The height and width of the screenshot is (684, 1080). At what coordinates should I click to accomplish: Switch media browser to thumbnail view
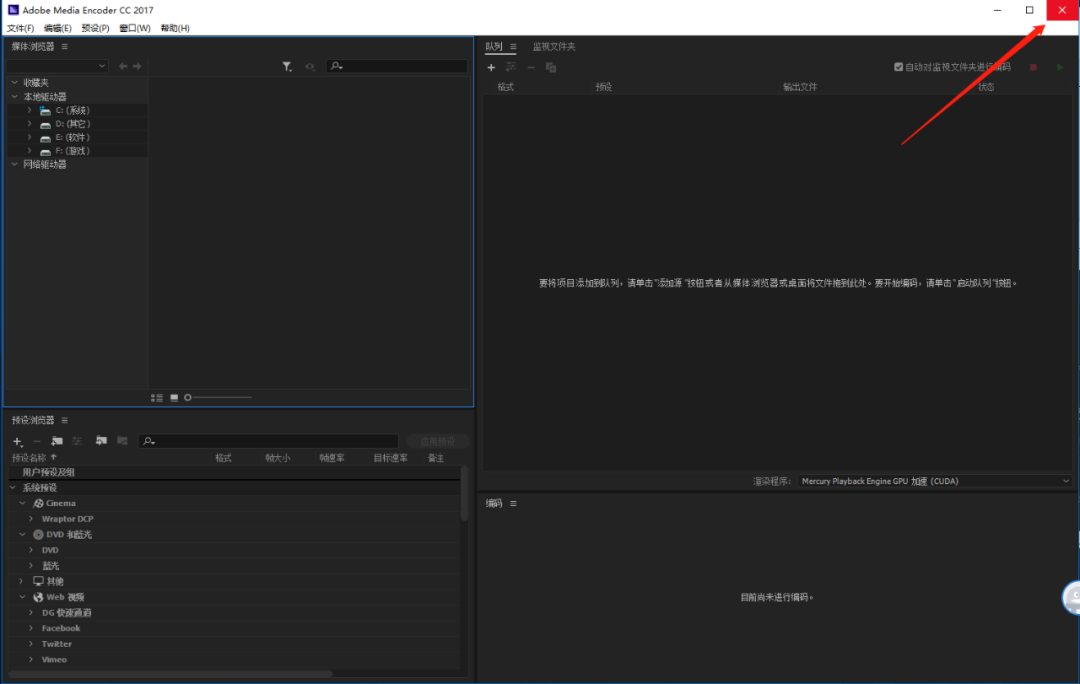174,398
